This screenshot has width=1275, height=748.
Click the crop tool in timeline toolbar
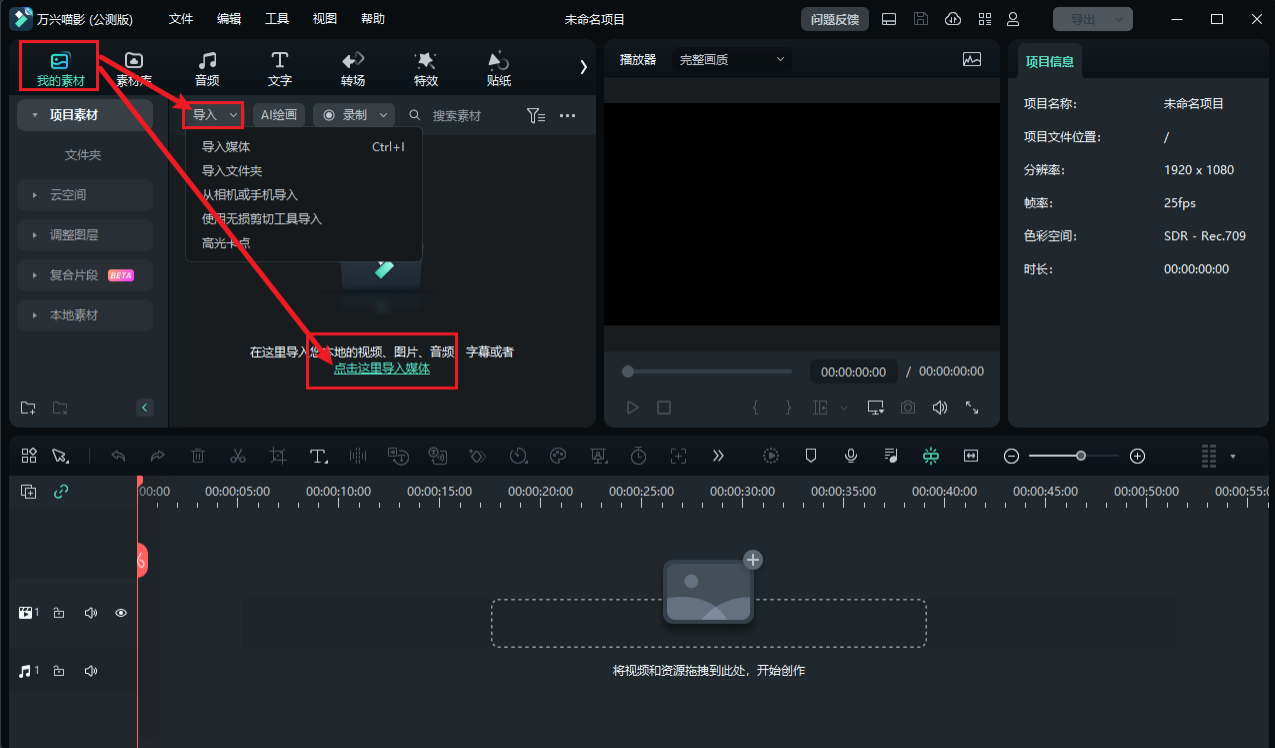coord(278,456)
